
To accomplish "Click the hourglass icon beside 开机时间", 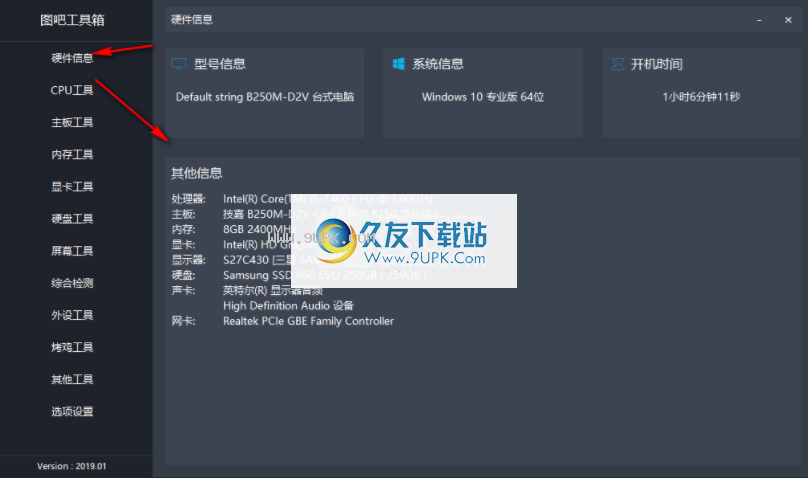I will [x=617, y=64].
